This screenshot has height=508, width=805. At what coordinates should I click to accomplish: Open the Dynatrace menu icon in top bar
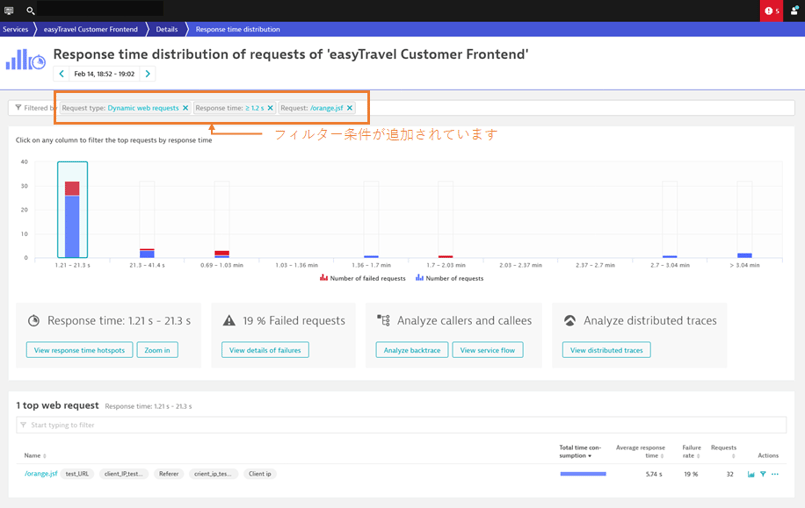[x=9, y=10]
